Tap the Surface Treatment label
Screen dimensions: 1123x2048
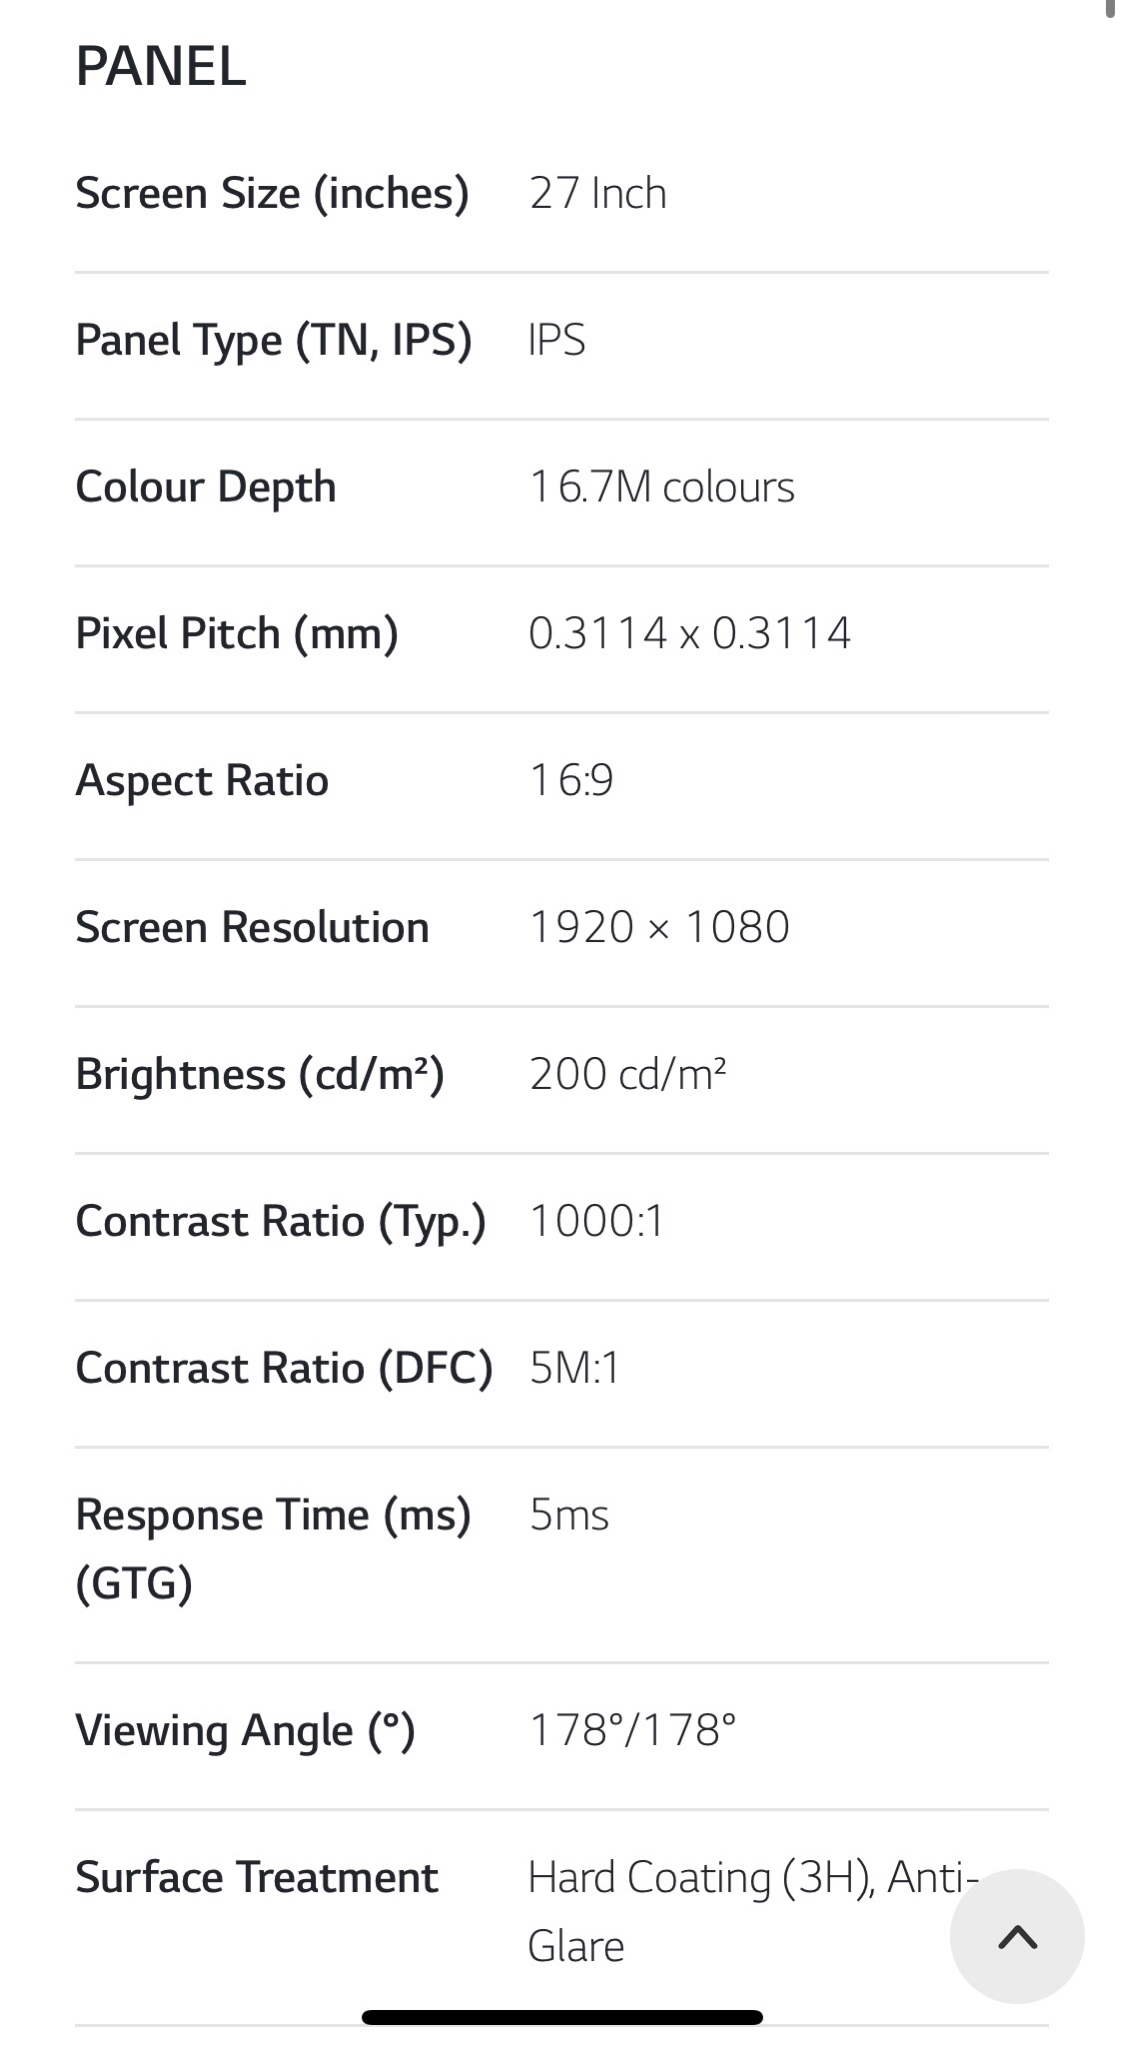tap(257, 1877)
